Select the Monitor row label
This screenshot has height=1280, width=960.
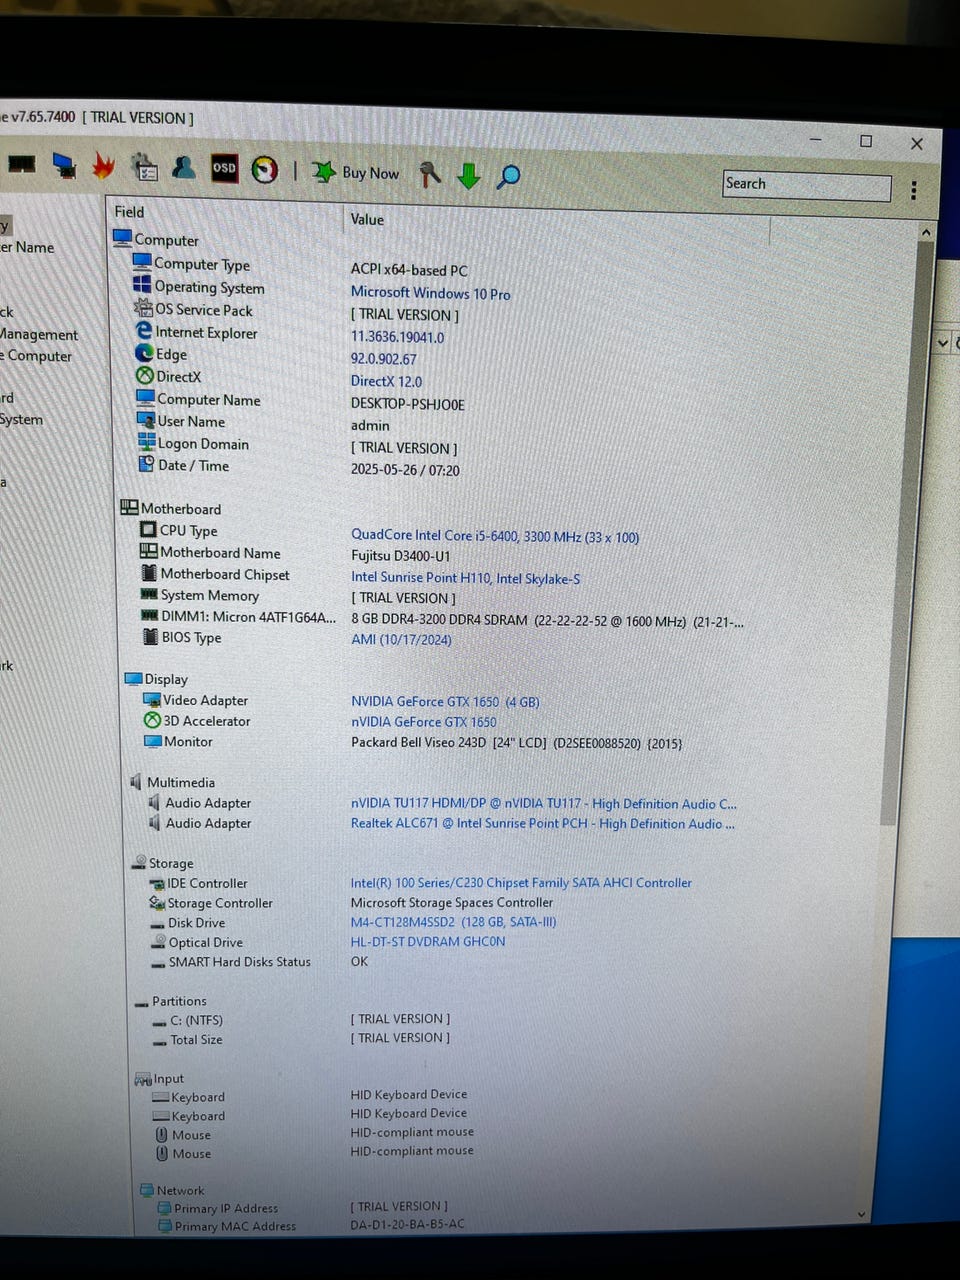tap(188, 741)
